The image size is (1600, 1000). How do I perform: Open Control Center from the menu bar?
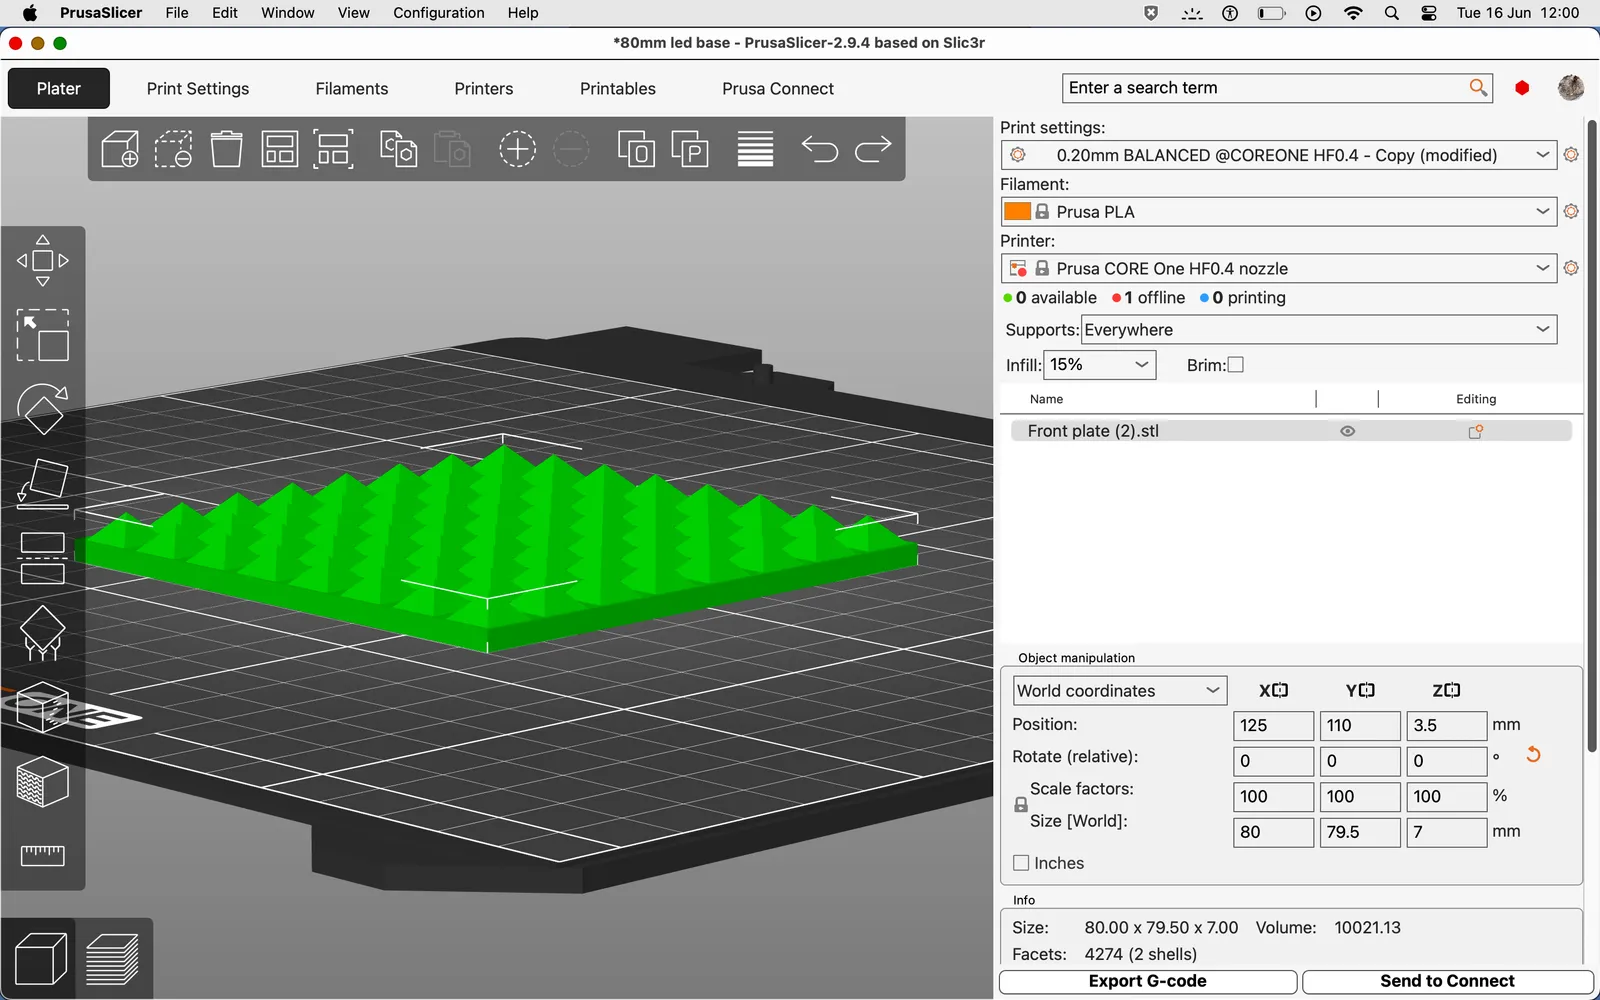[1429, 13]
